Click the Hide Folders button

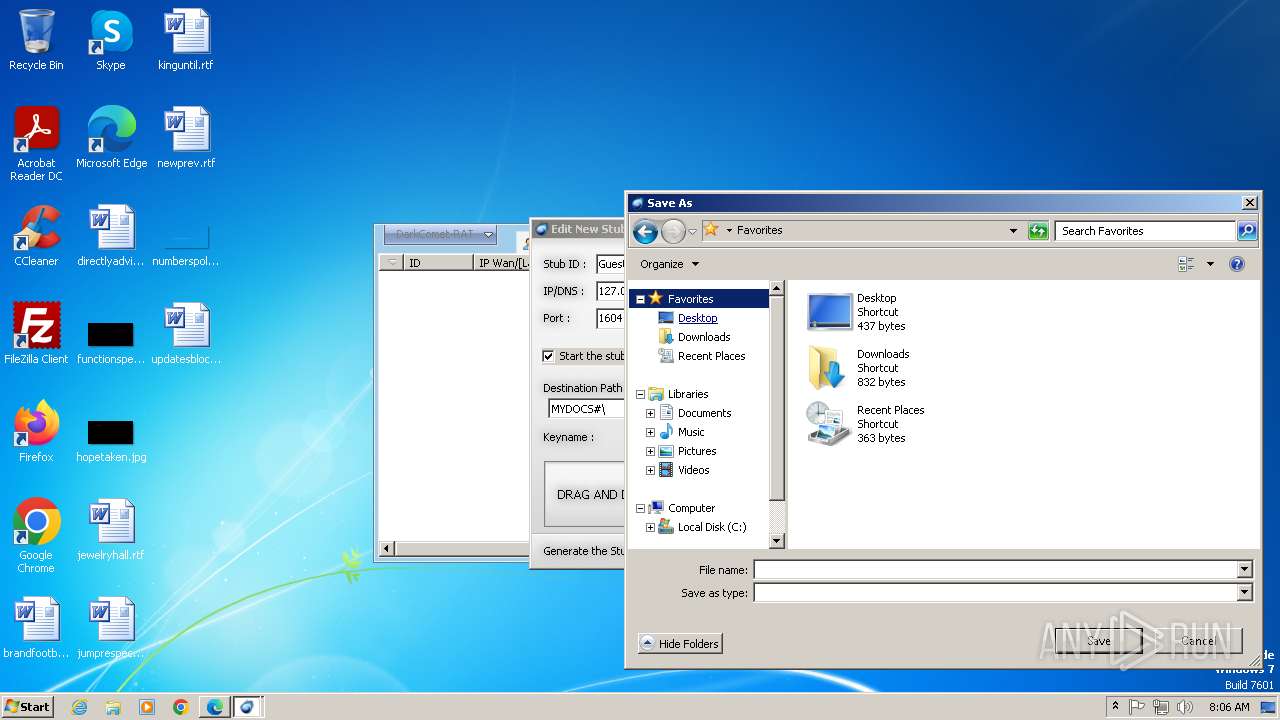tap(680, 644)
